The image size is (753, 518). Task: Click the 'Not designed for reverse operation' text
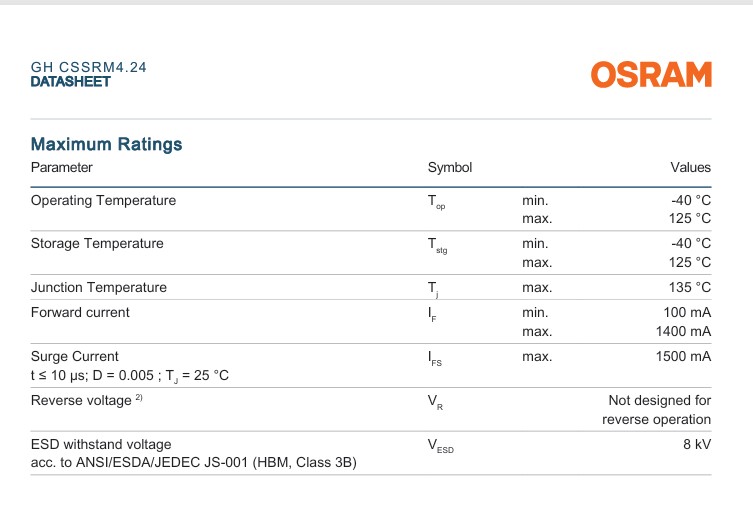click(x=656, y=410)
